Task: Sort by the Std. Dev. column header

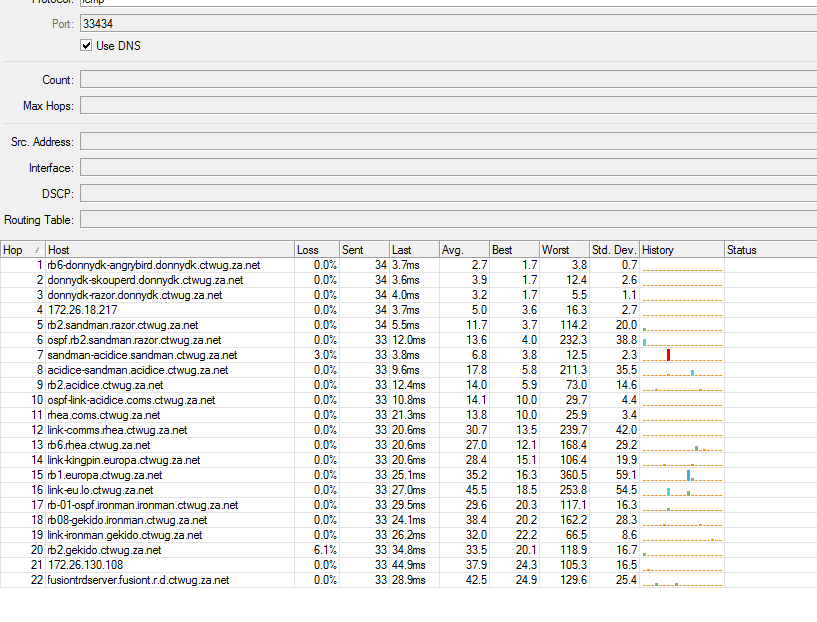Action: tap(614, 250)
